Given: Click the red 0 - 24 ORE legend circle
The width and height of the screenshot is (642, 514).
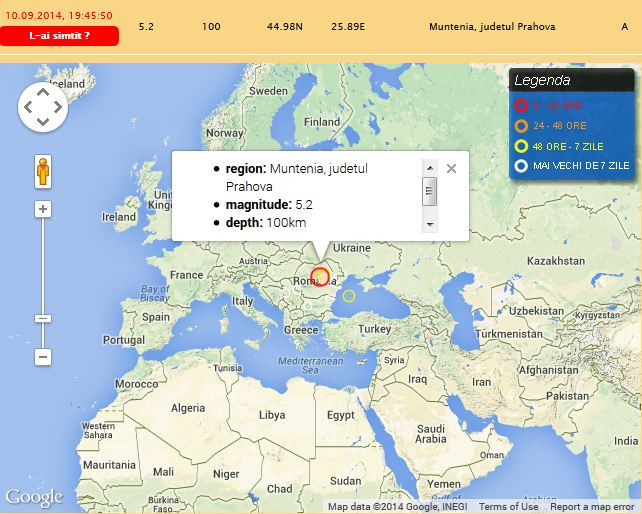Looking at the screenshot, I should point(521,105).
